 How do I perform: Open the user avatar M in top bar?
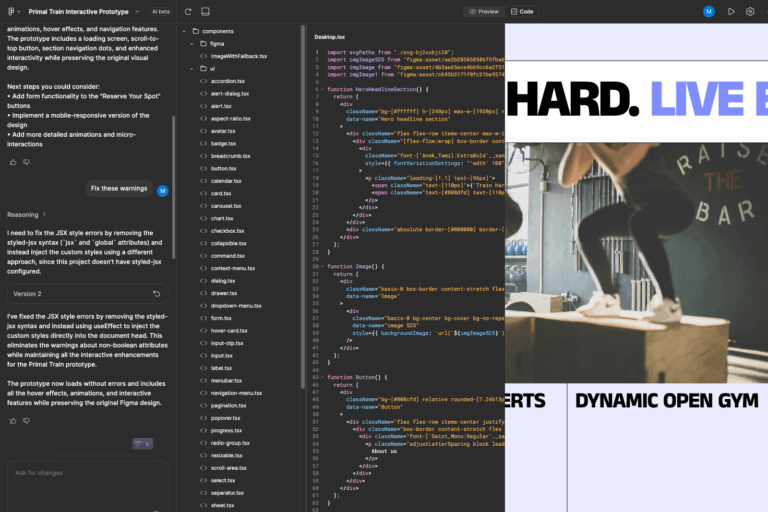pyautogui.click(x=708, y=12)
